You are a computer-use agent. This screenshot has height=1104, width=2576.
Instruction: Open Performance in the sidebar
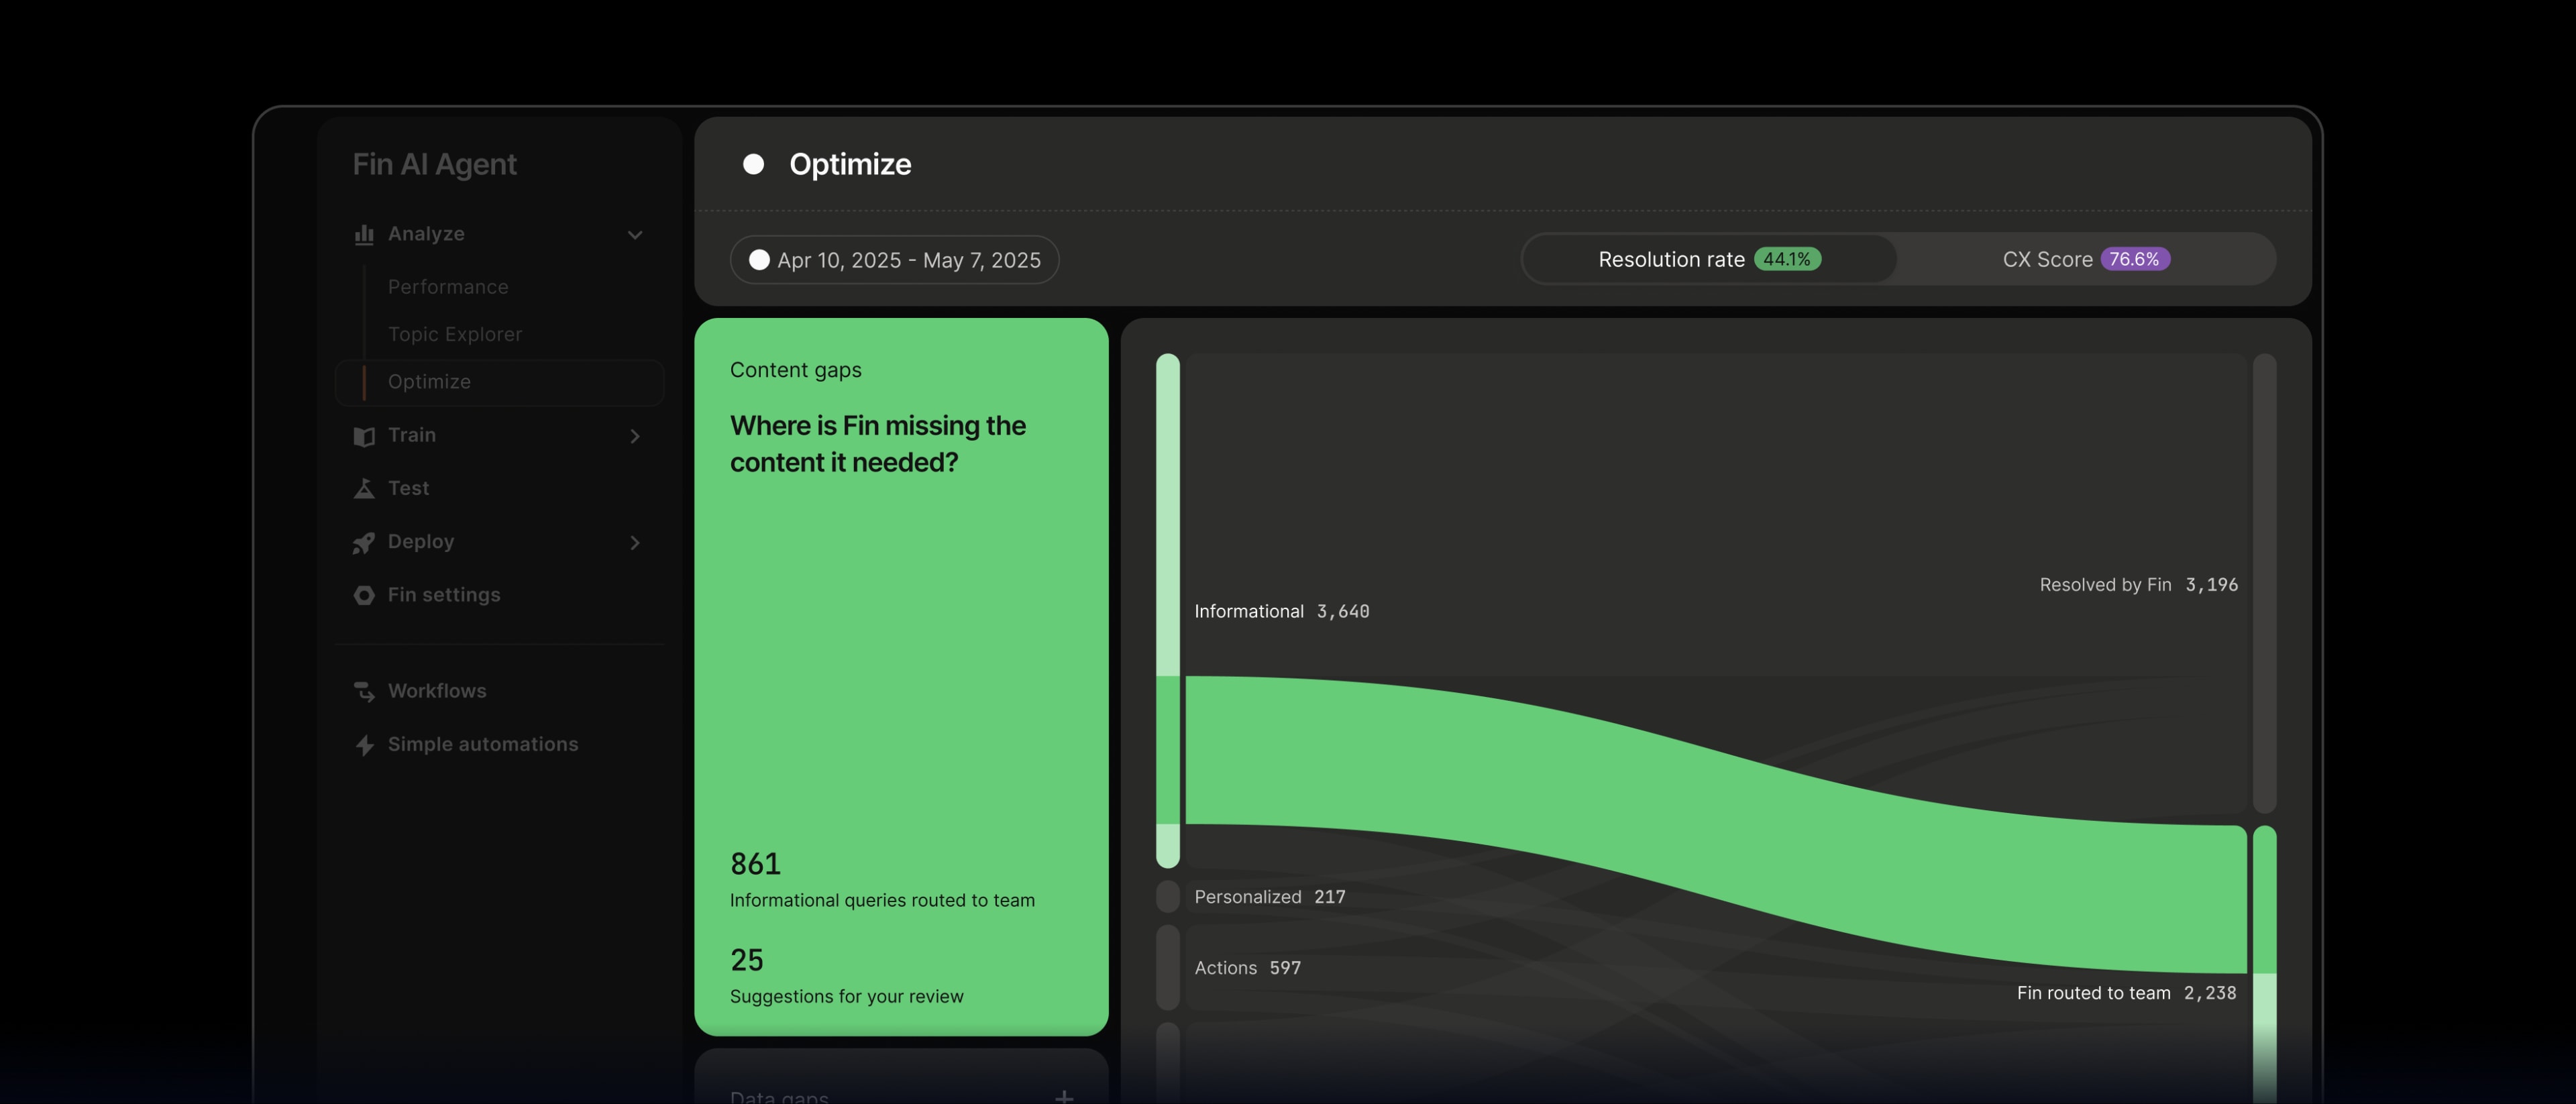448,287
